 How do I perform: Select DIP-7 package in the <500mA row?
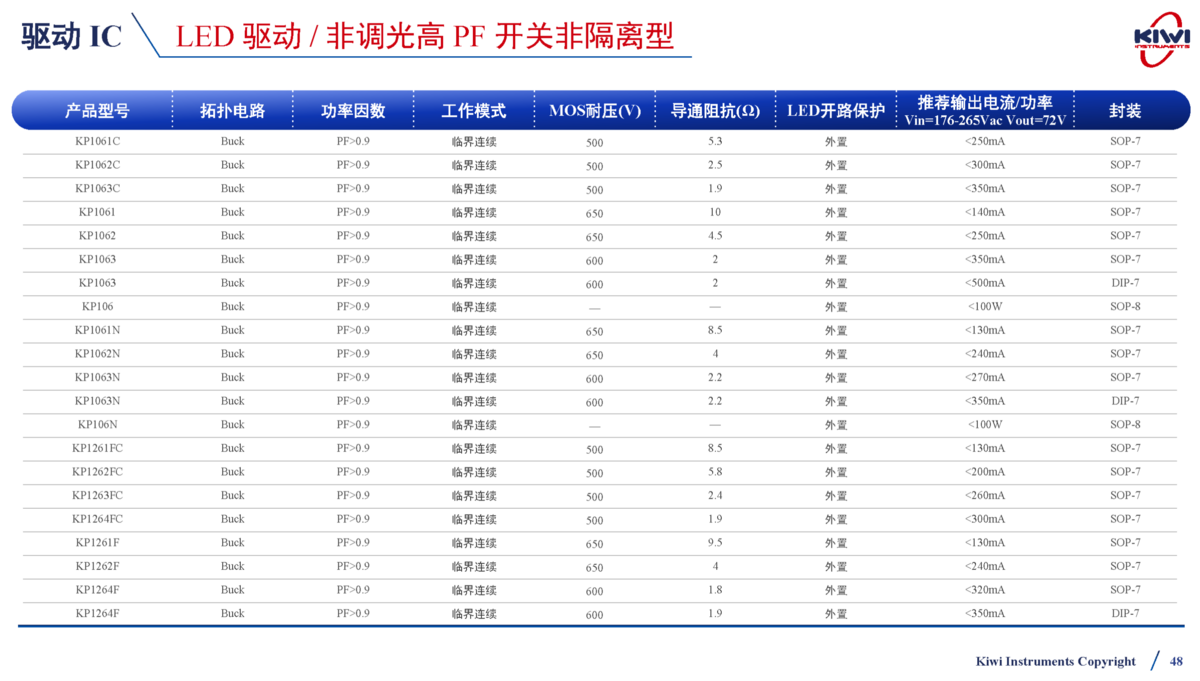click(1125, 283)
